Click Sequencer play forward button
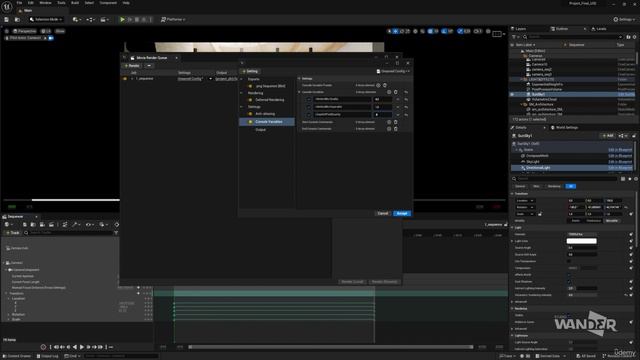The width and height of the screenshot is (640, 360). point(82,347)
